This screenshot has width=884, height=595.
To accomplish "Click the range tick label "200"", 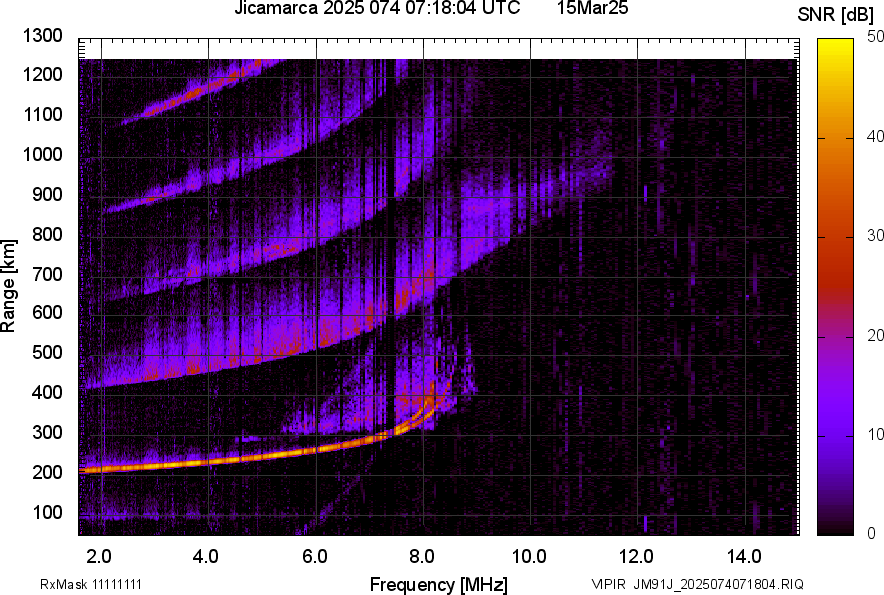I will pyautogui.click(x=47, y=472).
